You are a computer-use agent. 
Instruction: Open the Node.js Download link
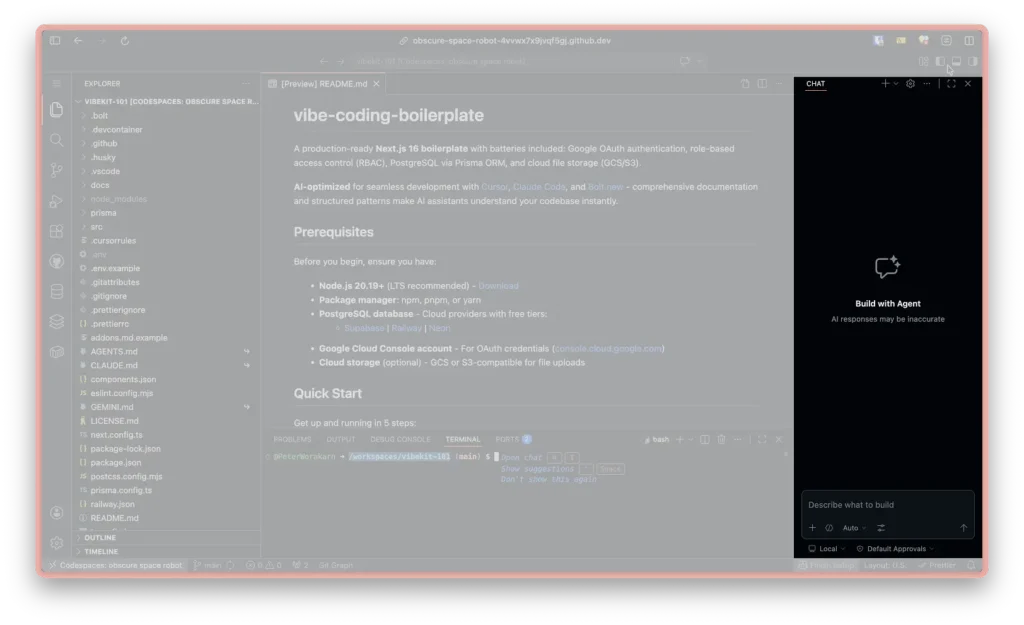[498, 286]
